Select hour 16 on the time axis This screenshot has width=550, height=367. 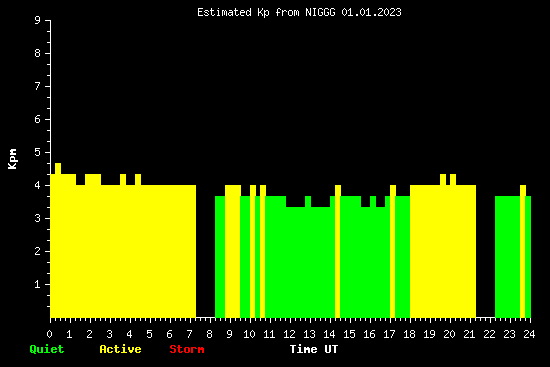pos(369,334)
